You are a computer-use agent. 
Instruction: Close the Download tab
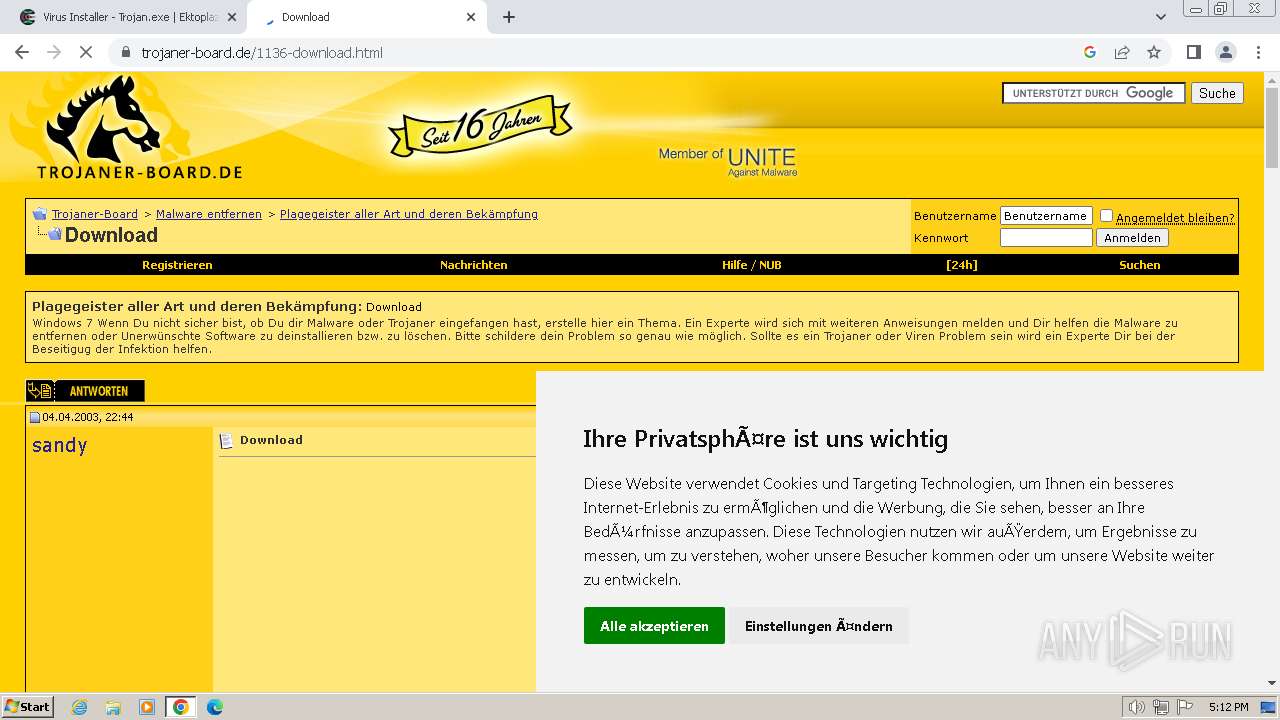tap(472, 17)
